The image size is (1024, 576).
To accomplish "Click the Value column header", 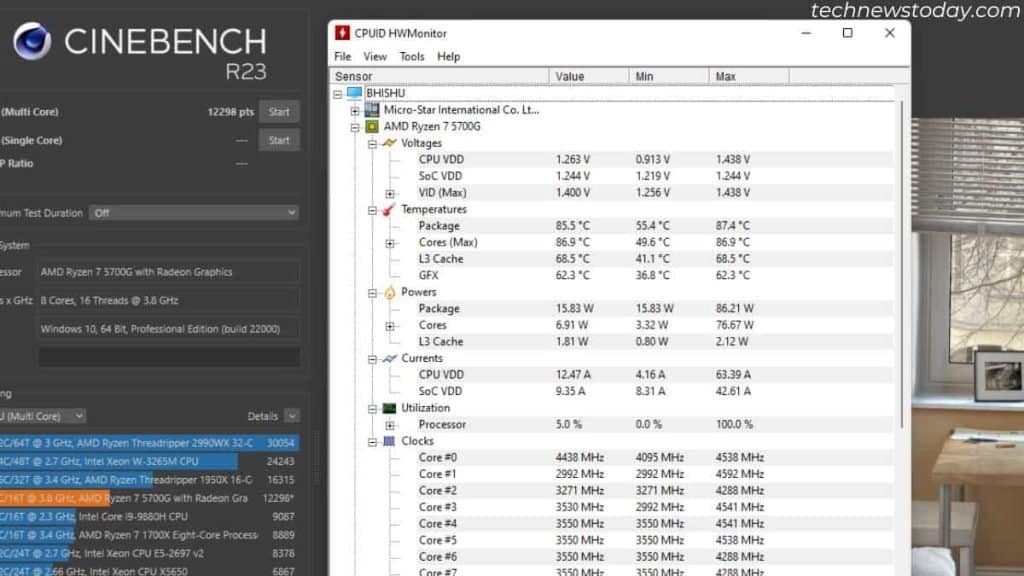I will pyautogui.click(x=589, y=76).
